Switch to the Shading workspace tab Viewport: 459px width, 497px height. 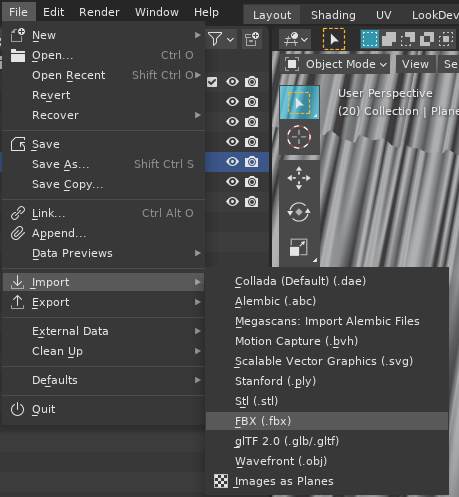pos(333,15)
